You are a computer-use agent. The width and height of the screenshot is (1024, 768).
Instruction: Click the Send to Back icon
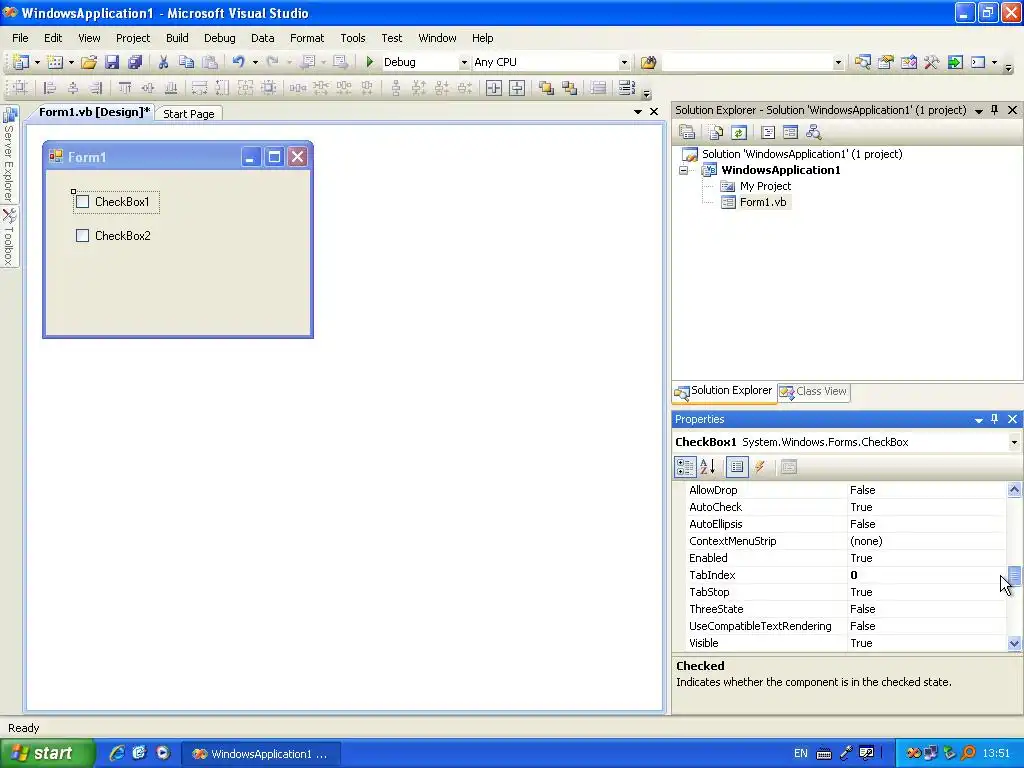coord(569,88)
